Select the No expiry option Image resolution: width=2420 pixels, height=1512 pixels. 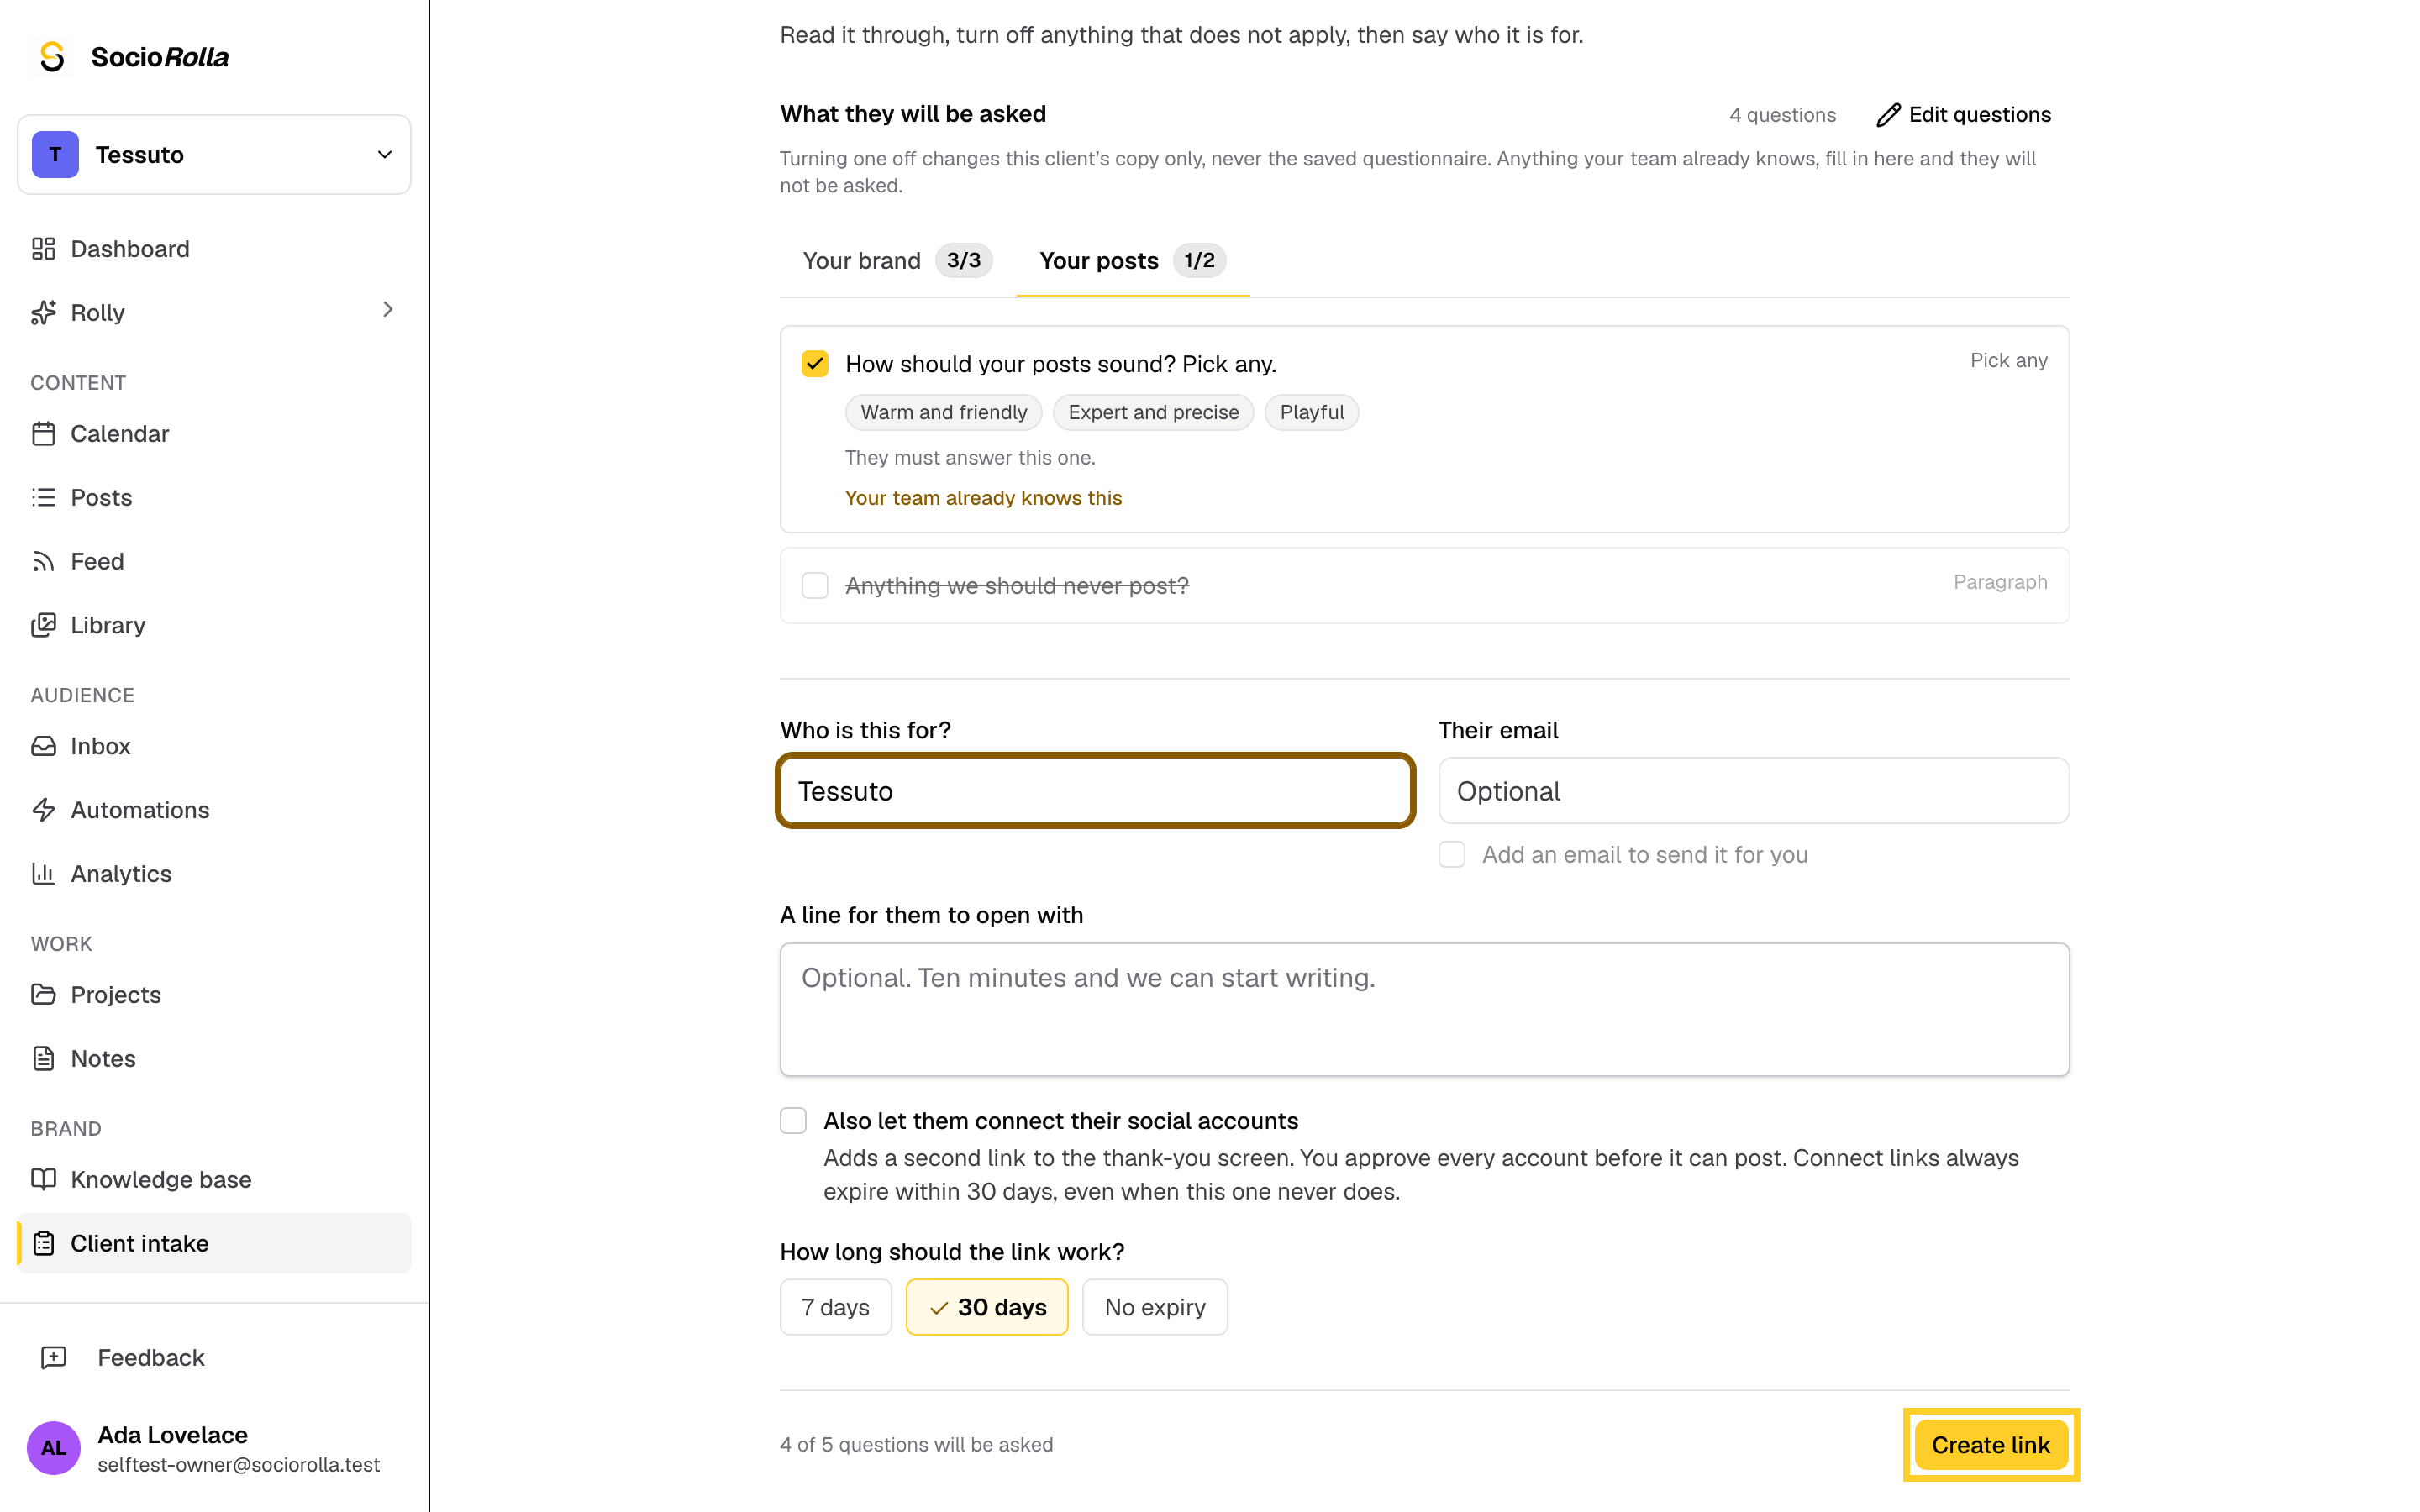(x=1154, y=1307)
